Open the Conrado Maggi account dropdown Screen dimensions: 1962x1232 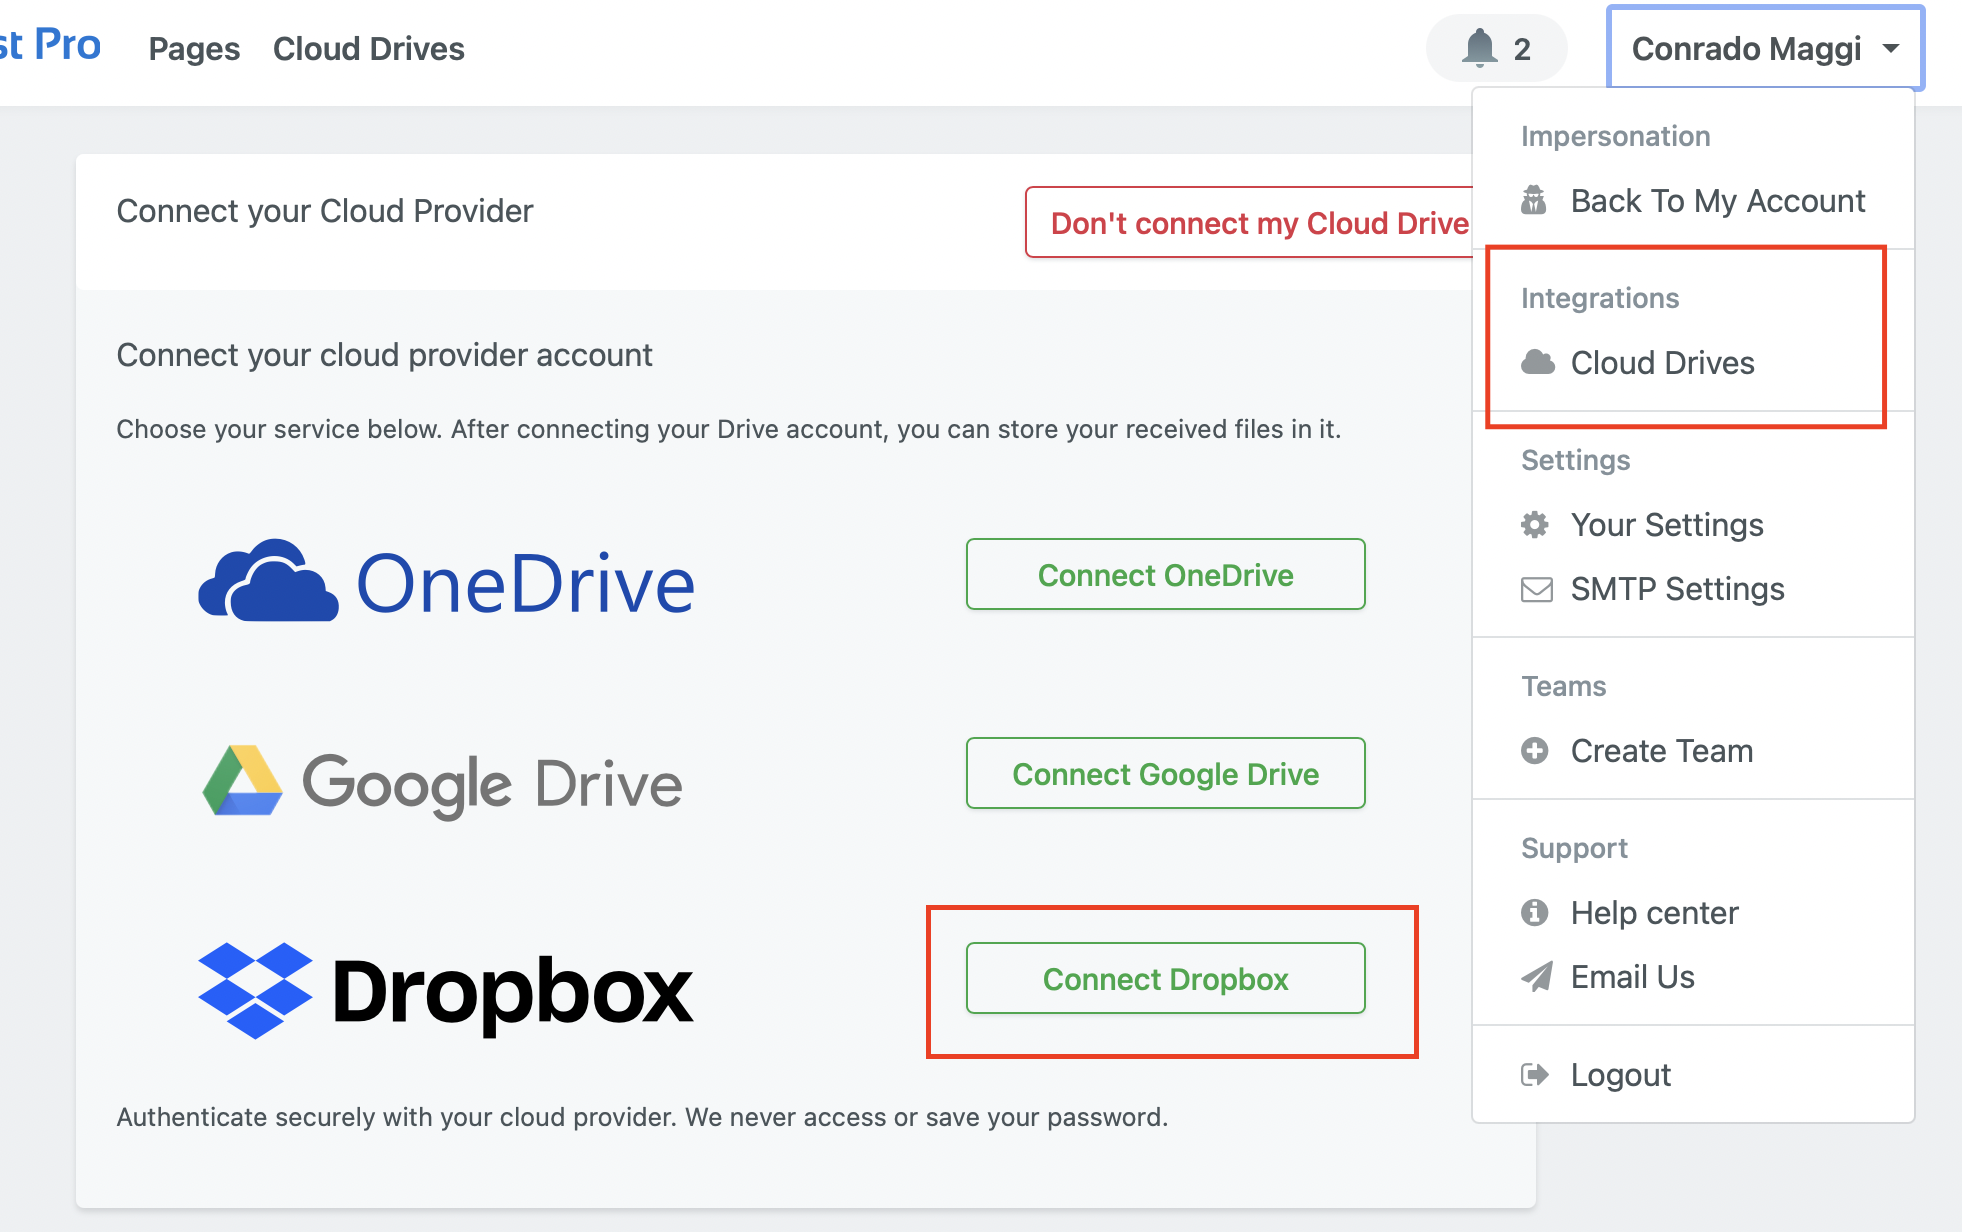click(1762, 47)
